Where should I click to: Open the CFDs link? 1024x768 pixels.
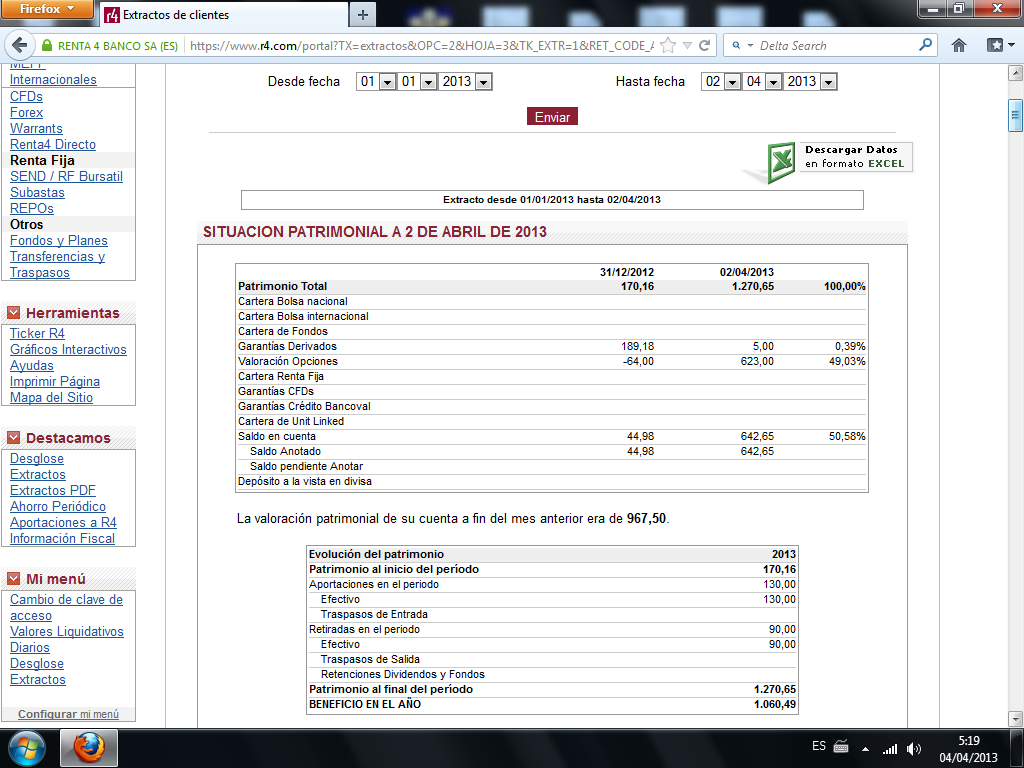click(x=26, y=97)
